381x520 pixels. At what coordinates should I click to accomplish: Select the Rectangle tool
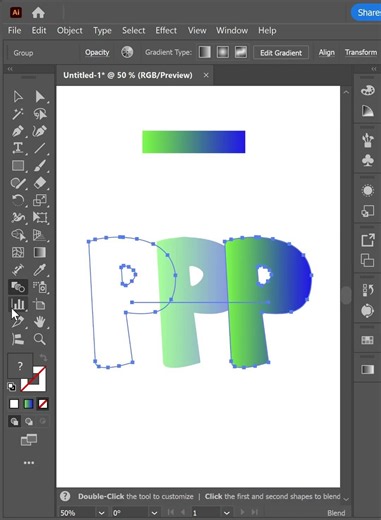(x=18, y=166)
